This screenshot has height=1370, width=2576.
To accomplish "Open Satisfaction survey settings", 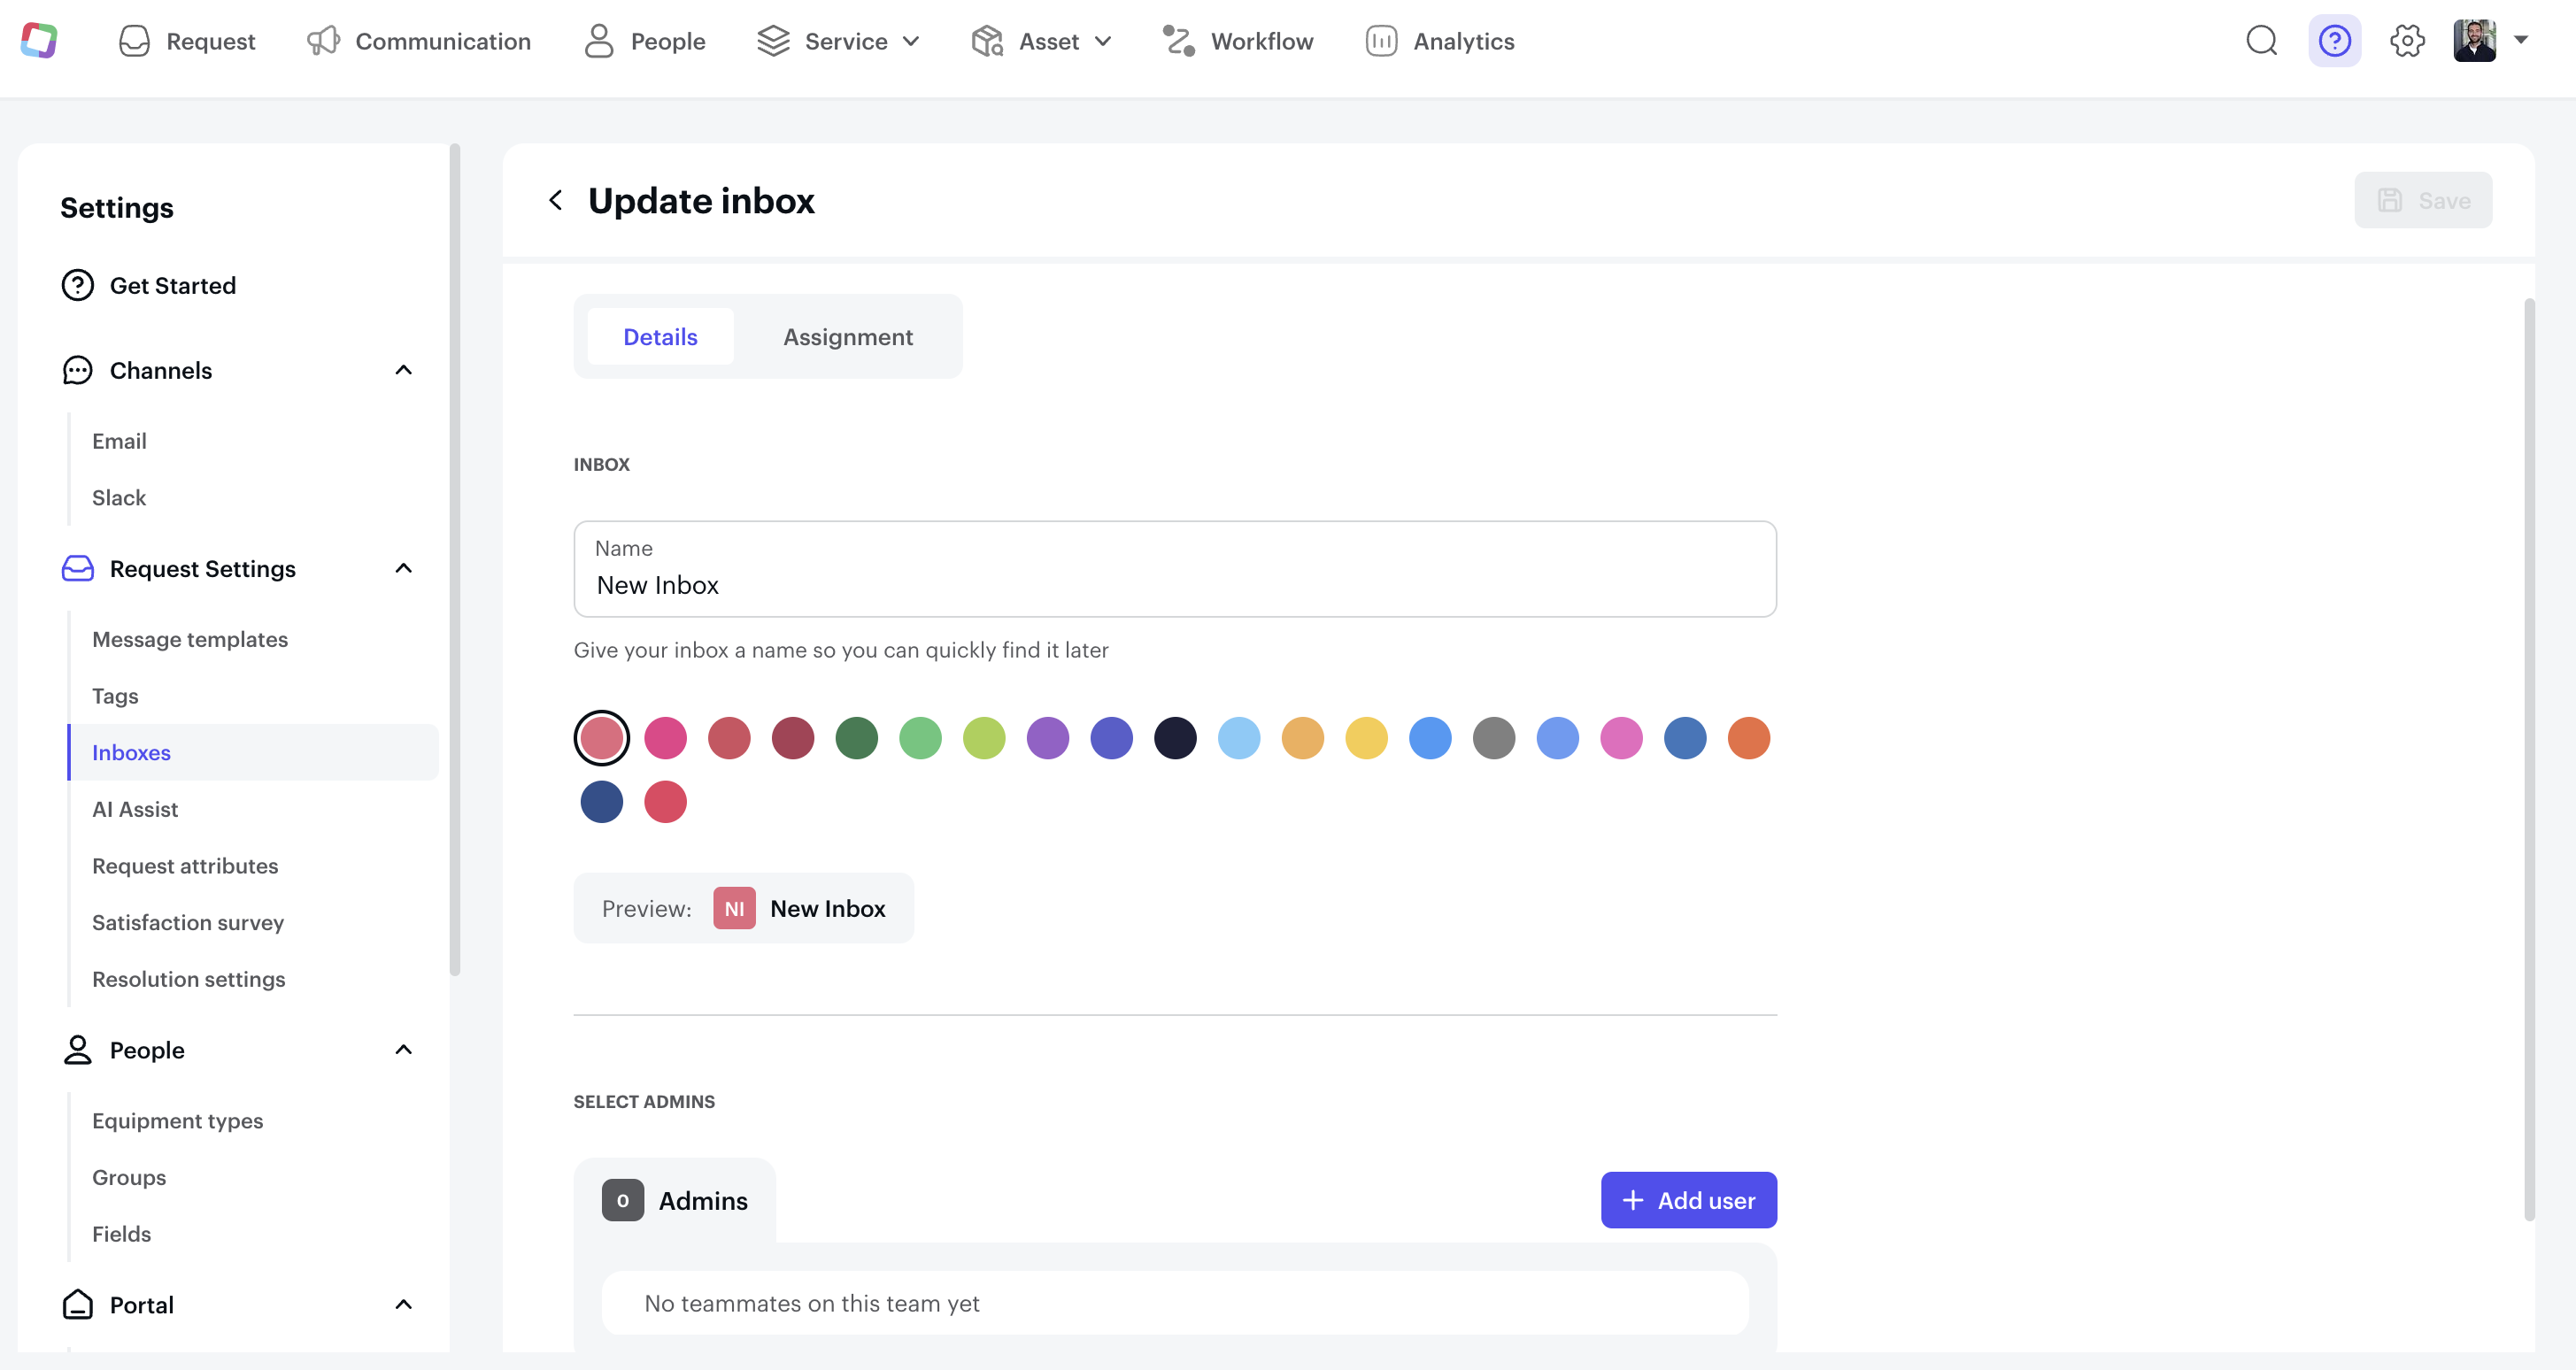I will [188, 922].
